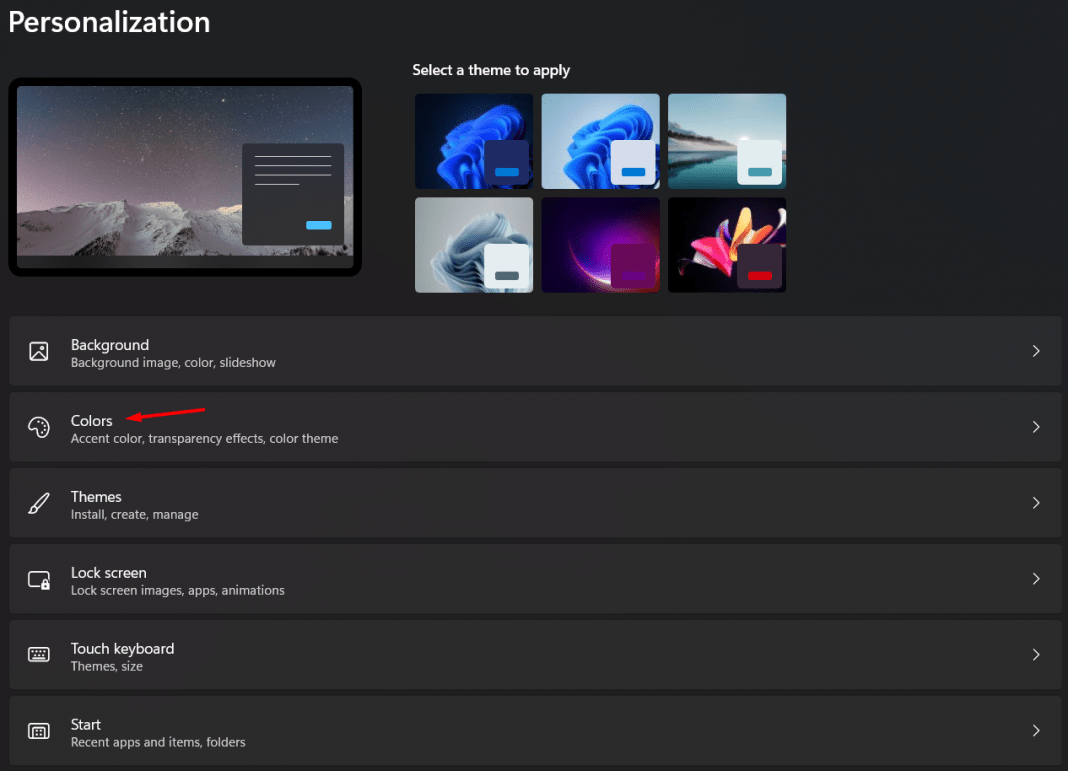The height and width of the screenshot is (771, 1068).
Task: Open Lock screen via right chevron
Action: (x=1036, y=579)
